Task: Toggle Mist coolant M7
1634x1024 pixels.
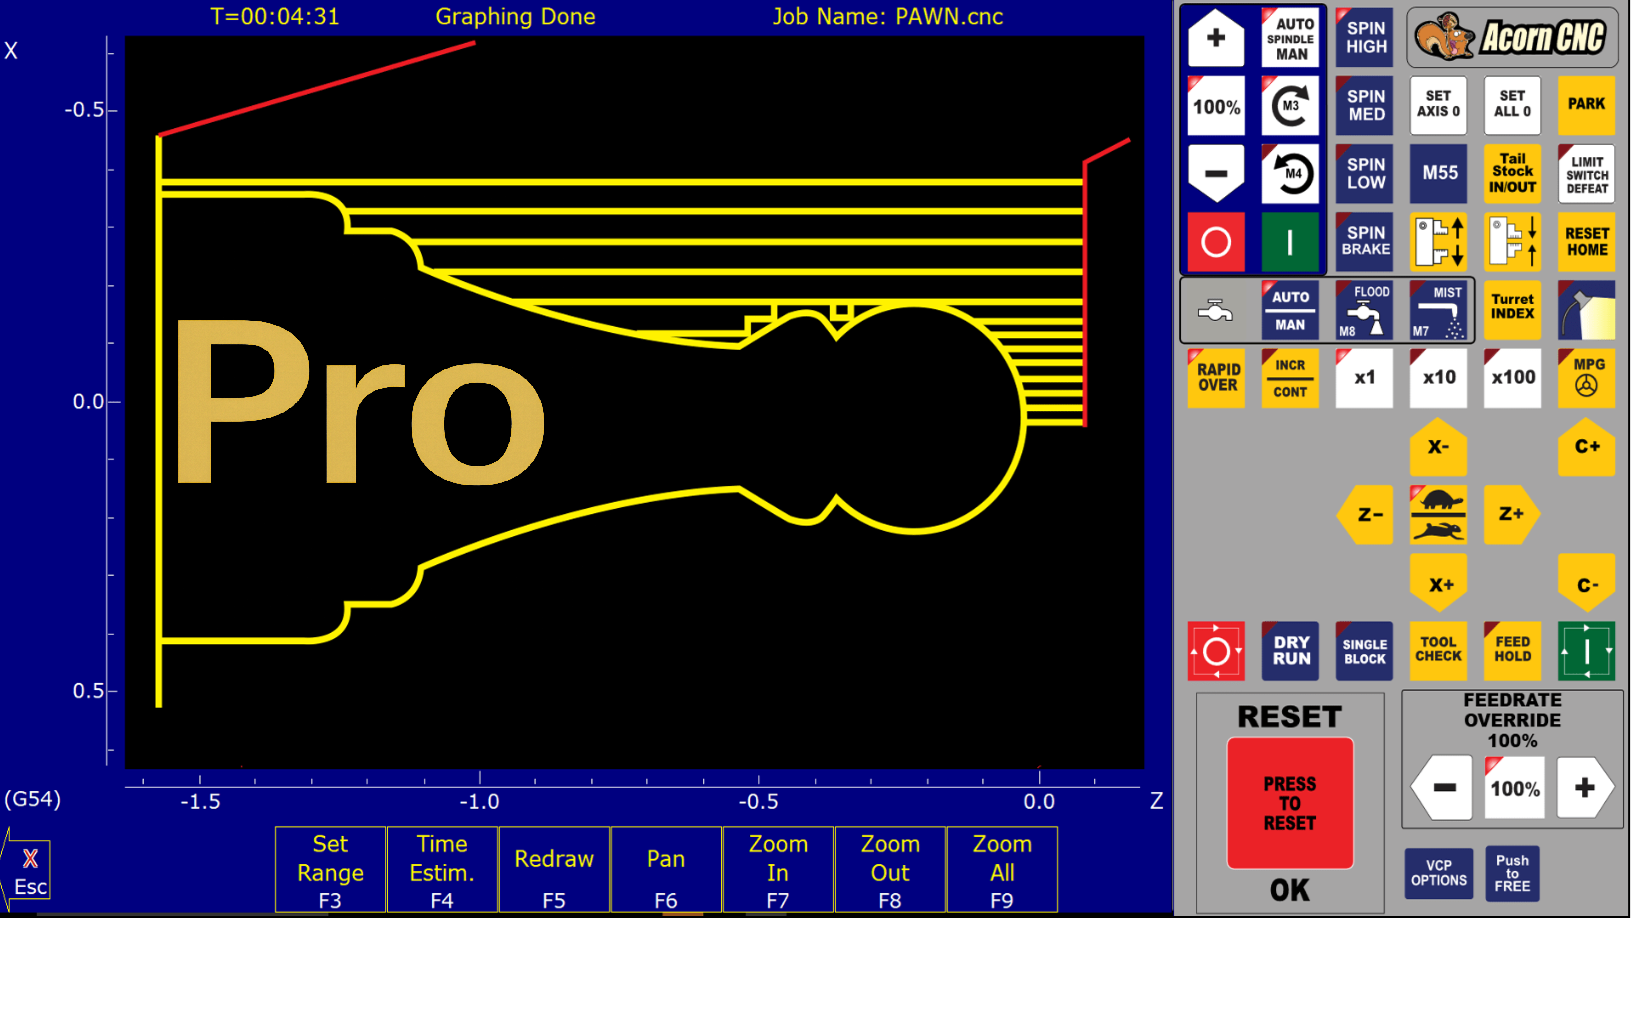Action: pyautogui.click(x=1439, y=311)
